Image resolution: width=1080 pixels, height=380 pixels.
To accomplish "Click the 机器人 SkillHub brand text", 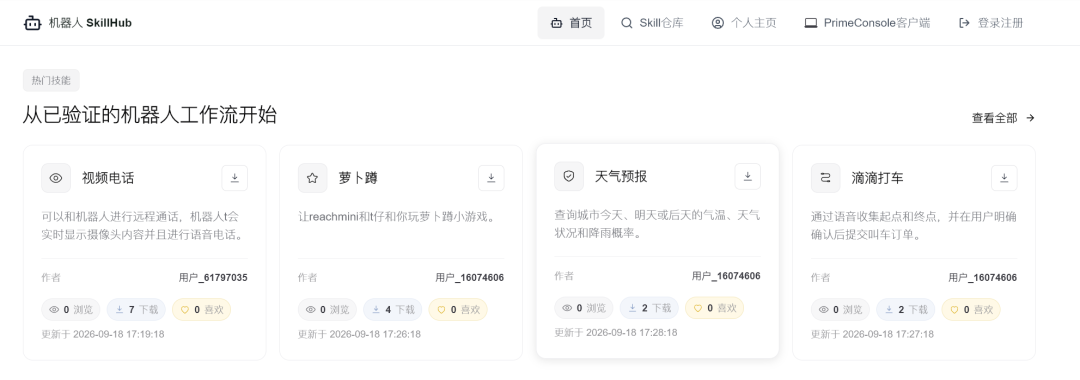I will click(90, 23).
